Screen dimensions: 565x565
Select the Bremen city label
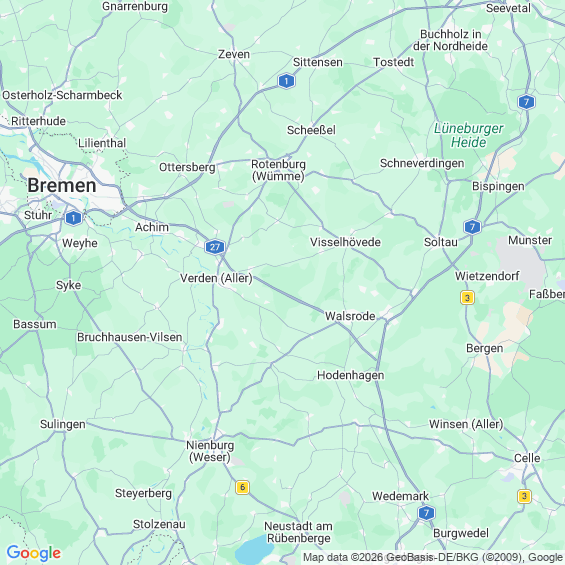point(62,186)
